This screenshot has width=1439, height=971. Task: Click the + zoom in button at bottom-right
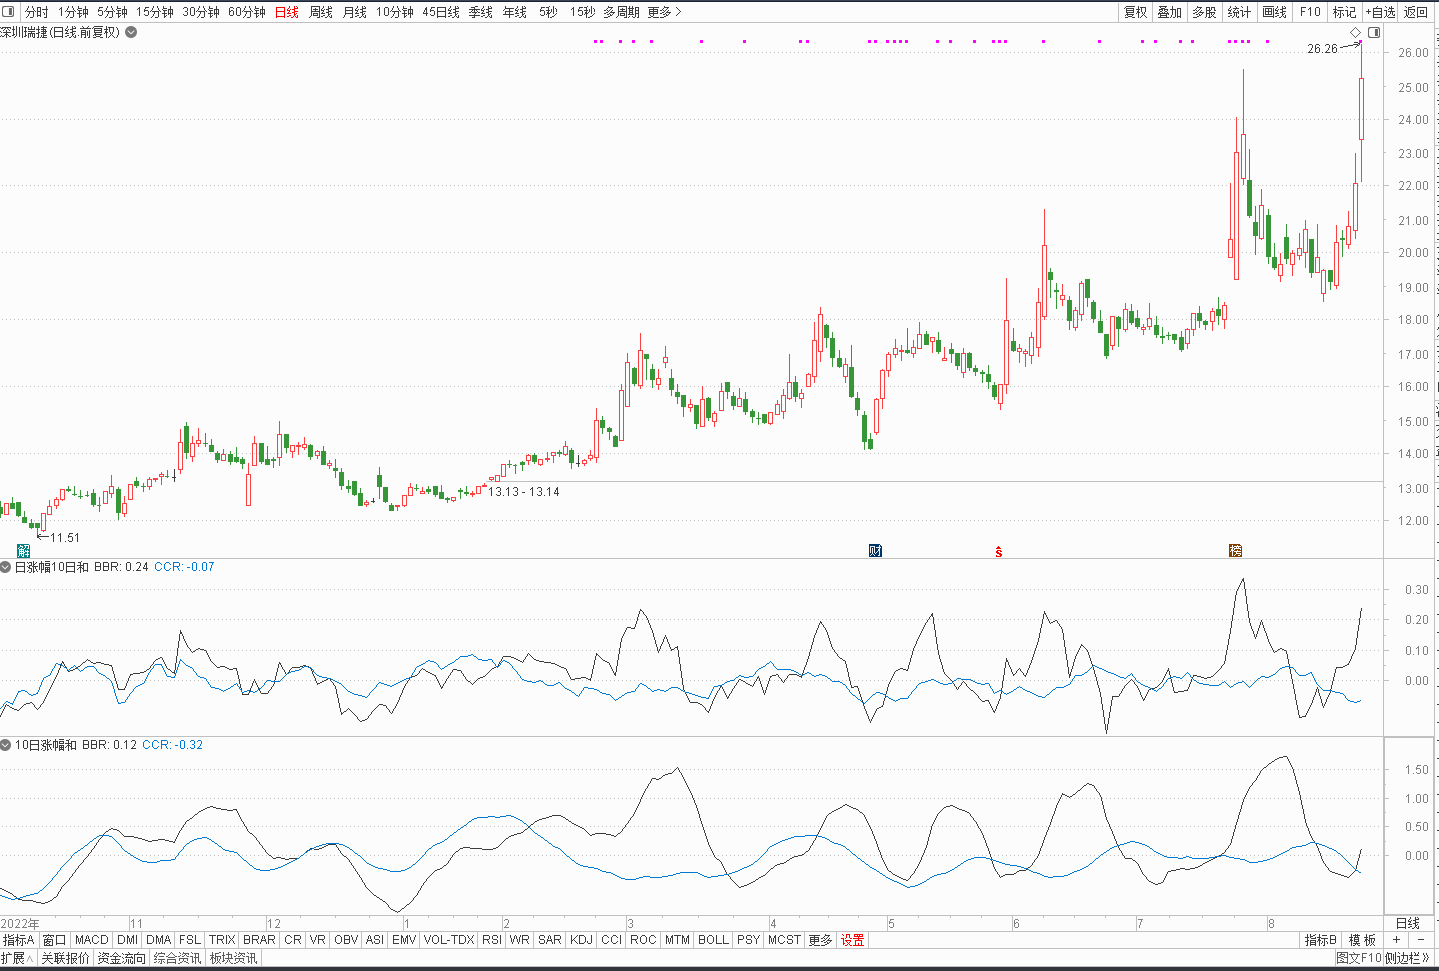click(1397, 940)
